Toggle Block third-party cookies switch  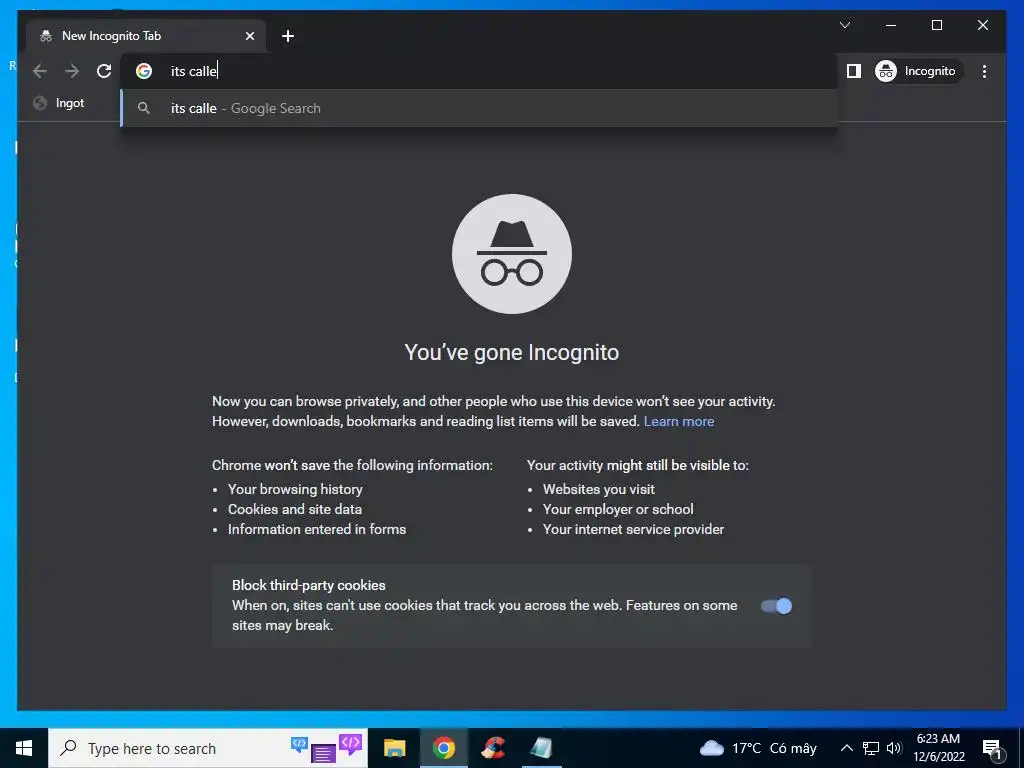[x=776, y=606]
